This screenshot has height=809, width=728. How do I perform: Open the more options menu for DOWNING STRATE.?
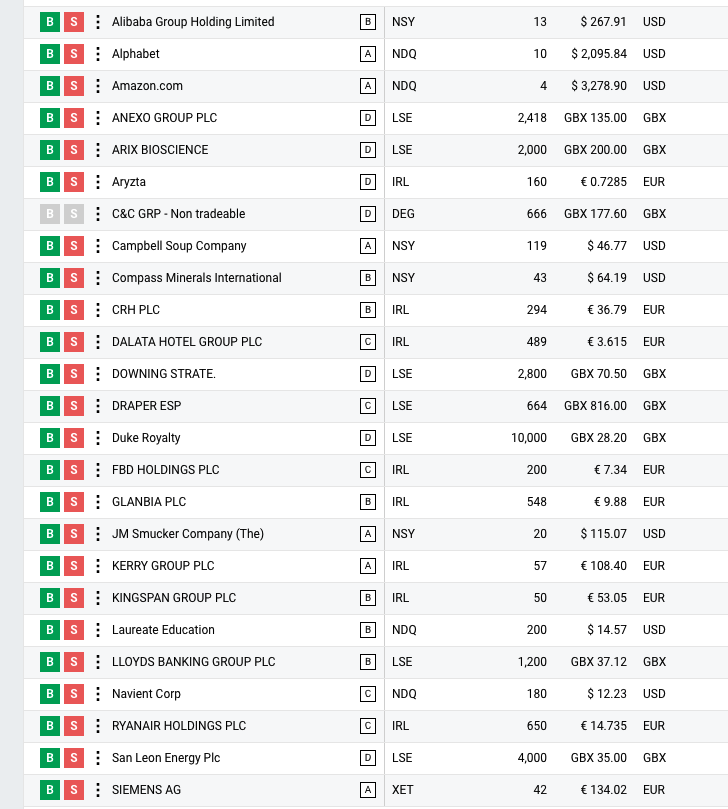98,374
